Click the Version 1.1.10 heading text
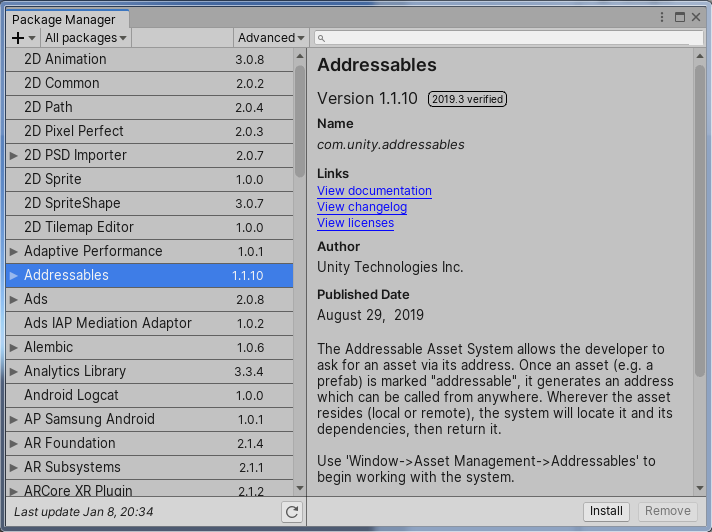 [367, 99]
